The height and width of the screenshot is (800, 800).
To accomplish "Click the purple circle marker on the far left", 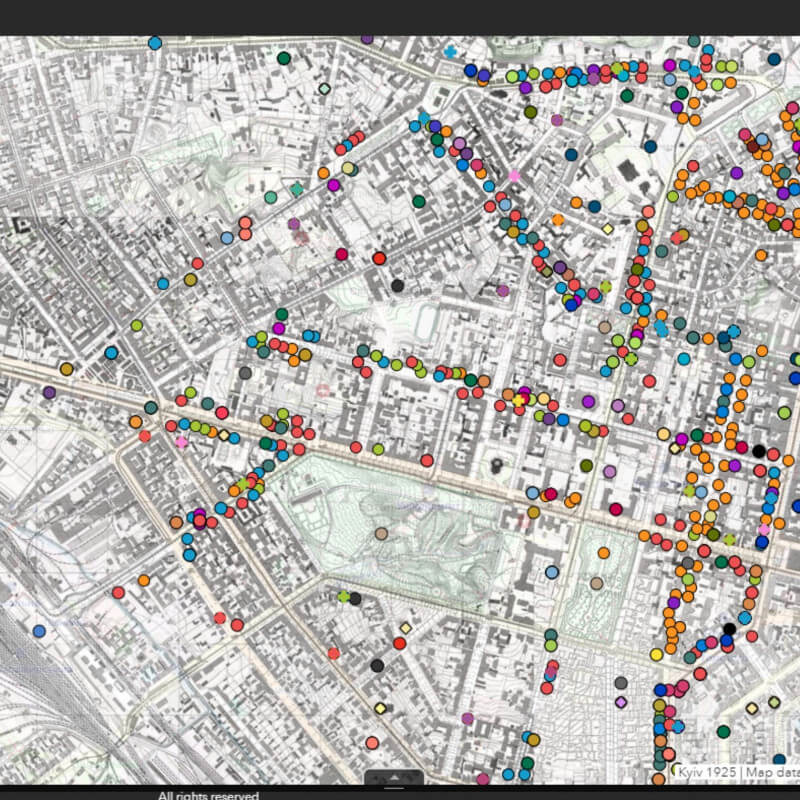I will (49, 393).
